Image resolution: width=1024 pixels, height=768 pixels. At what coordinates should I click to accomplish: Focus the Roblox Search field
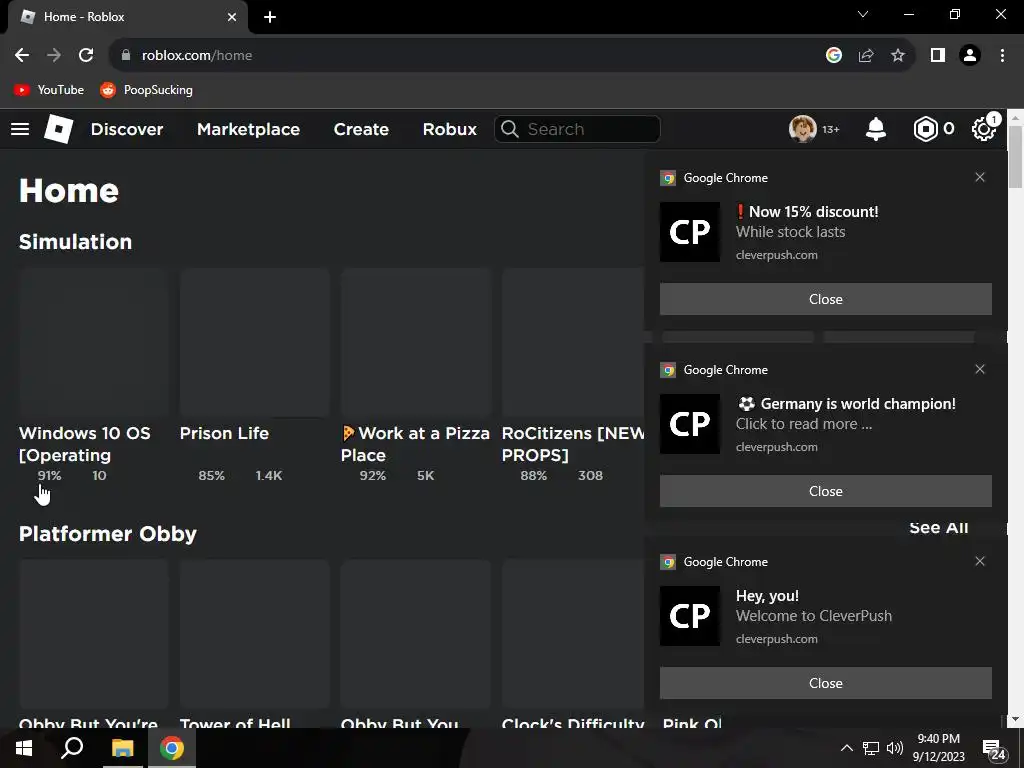(577, 129)
